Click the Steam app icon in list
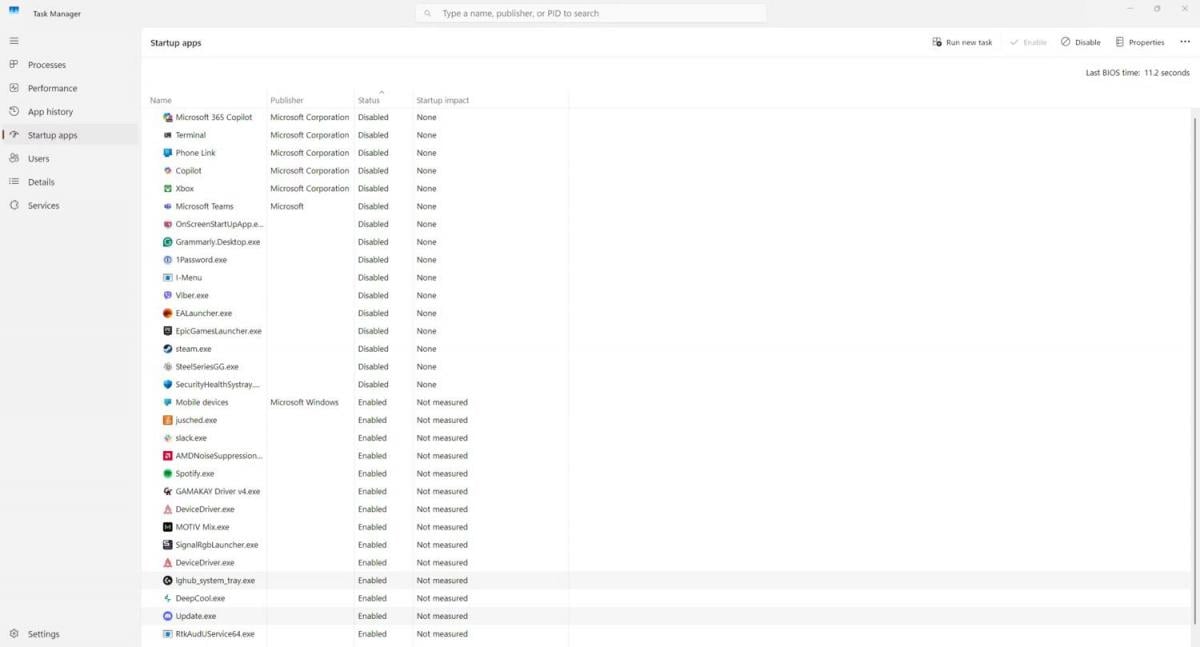This screenshot has height=647, width=1200. point(167,348)
